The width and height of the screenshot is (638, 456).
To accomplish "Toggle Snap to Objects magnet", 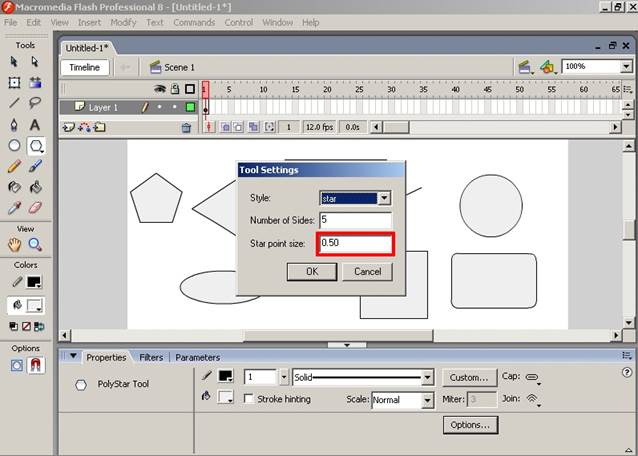I will coord(36,365).
